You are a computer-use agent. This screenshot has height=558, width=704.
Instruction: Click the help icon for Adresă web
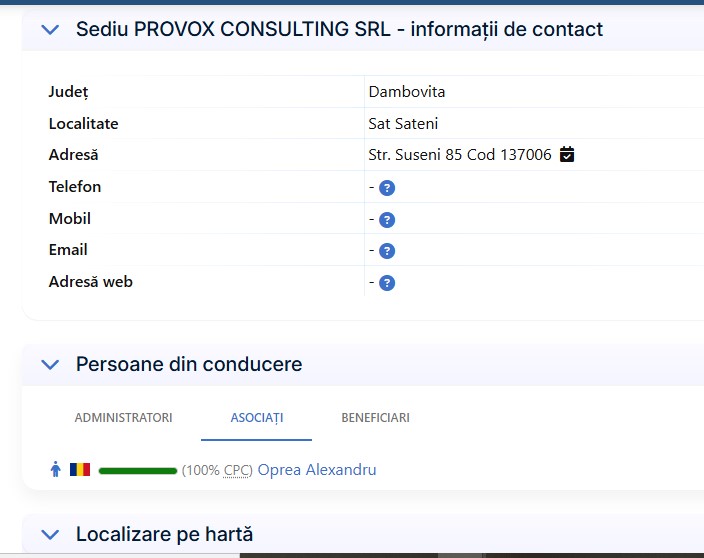[387, 283]
